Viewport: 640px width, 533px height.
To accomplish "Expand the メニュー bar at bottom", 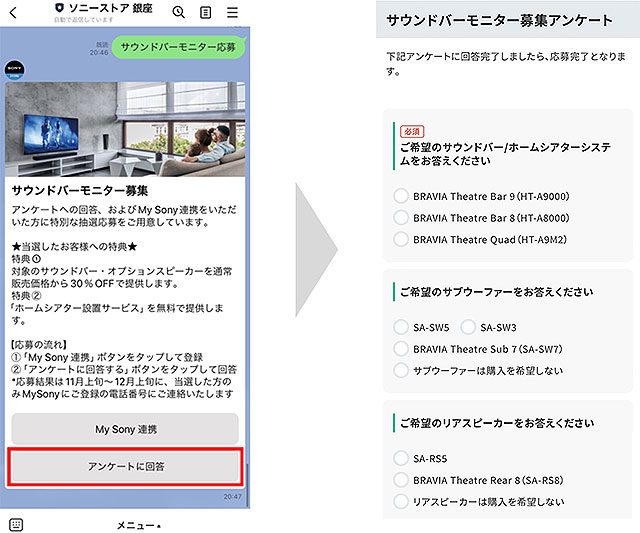I will [138, 524].
